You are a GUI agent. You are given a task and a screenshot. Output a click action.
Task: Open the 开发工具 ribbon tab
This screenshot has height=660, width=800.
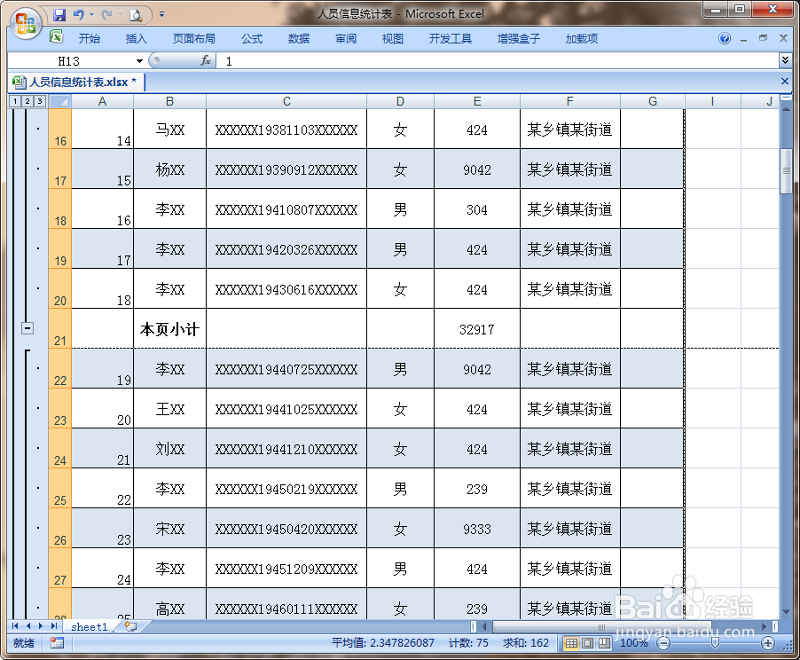point(451,38)
